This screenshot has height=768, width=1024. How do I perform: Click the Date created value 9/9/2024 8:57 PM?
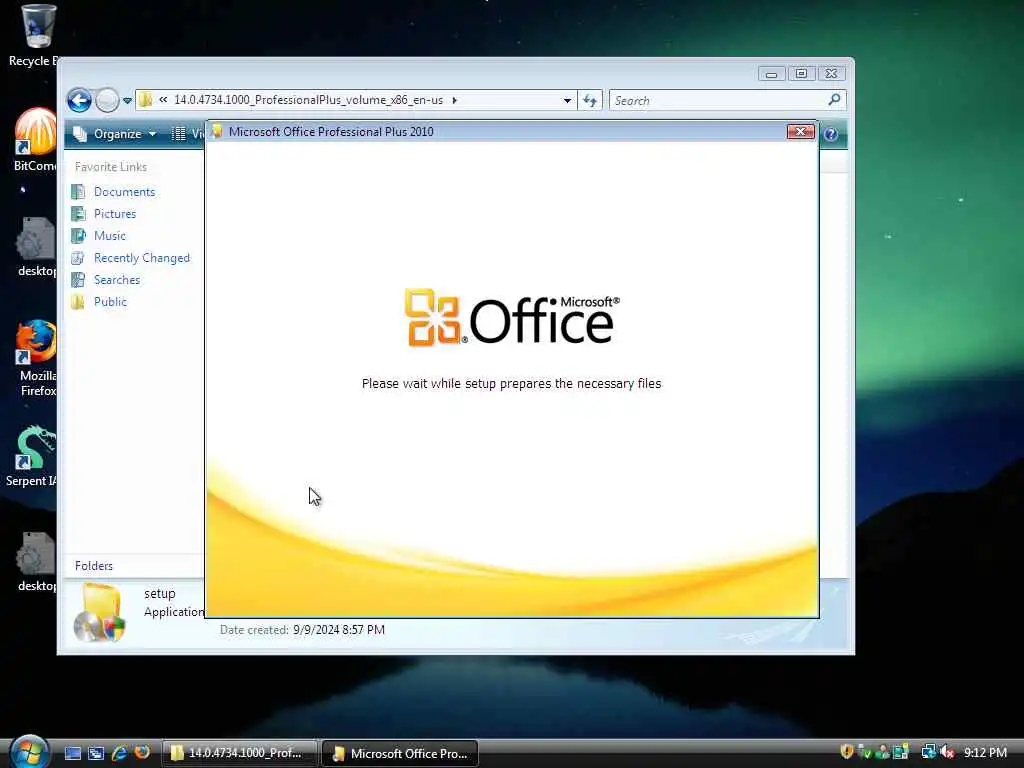[338, 630]
